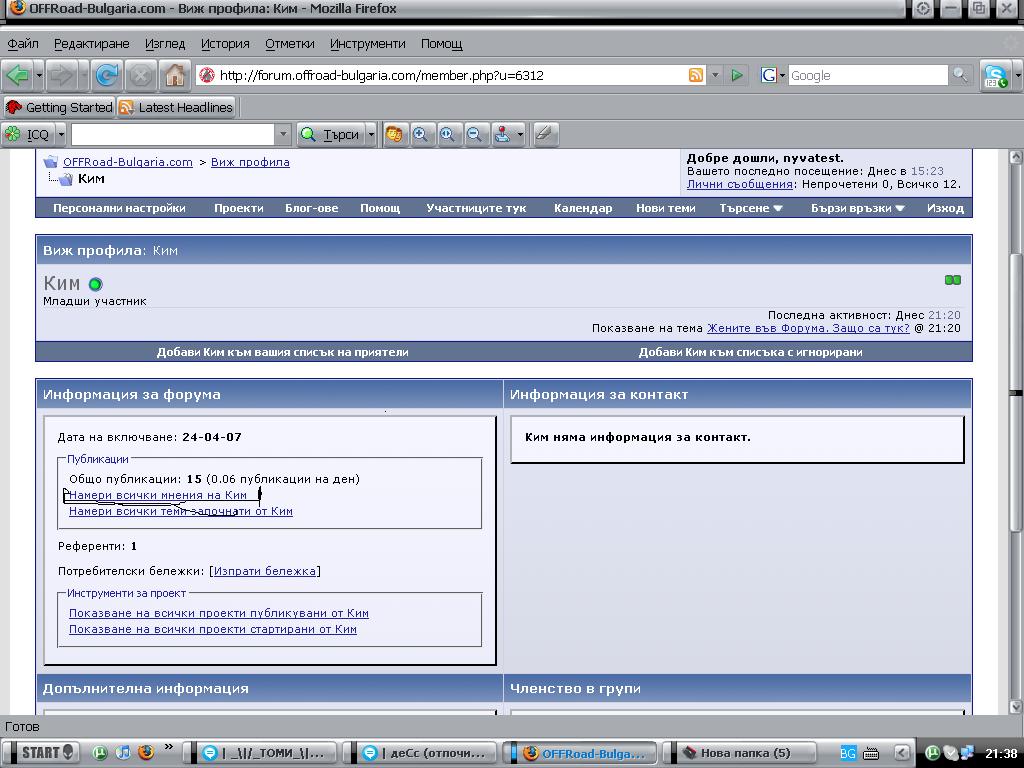Click the Skype toolbar icon
This screenshot has width=1024, height=768.
point(995,76)
